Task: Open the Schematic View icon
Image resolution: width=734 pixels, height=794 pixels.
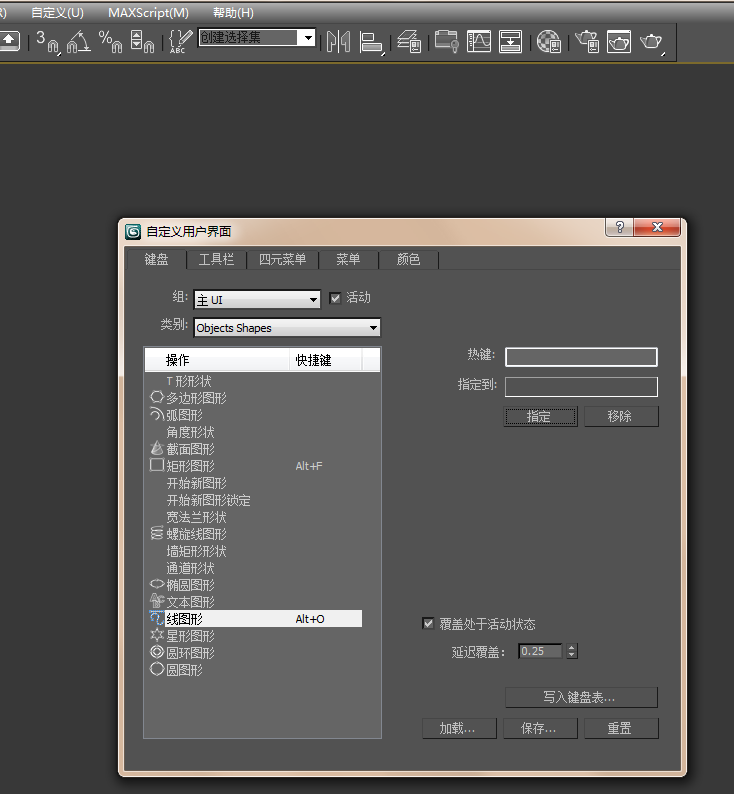Action: [x=510, y=42]
